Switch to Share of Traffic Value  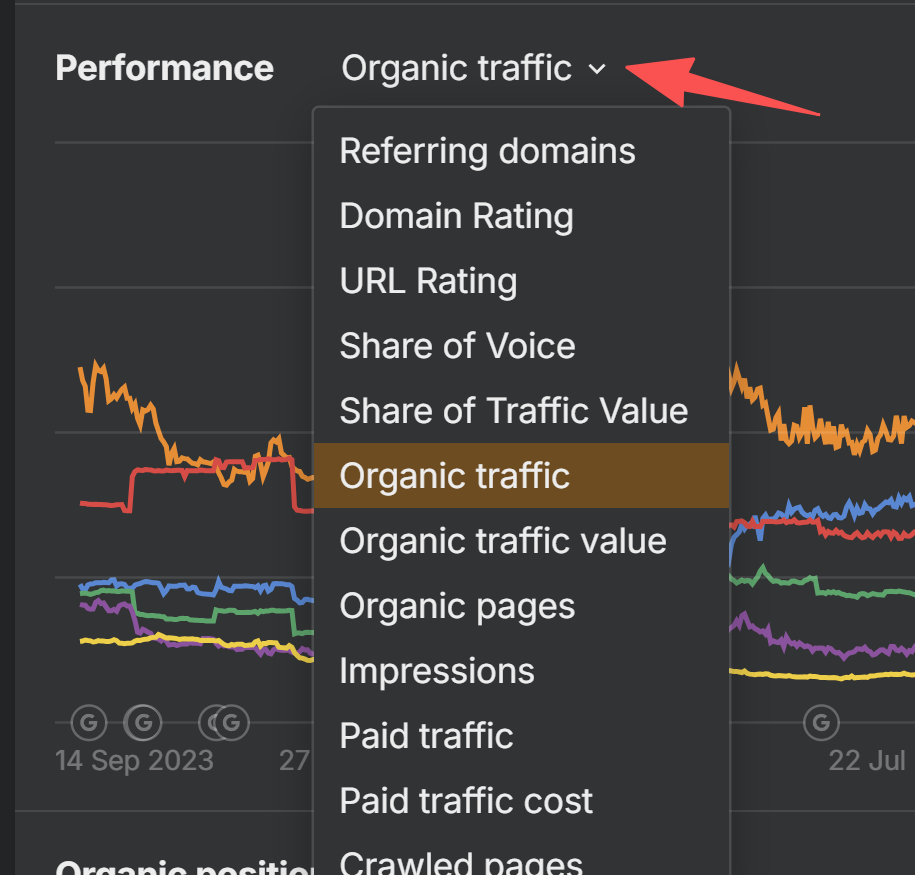click(513, 411)
